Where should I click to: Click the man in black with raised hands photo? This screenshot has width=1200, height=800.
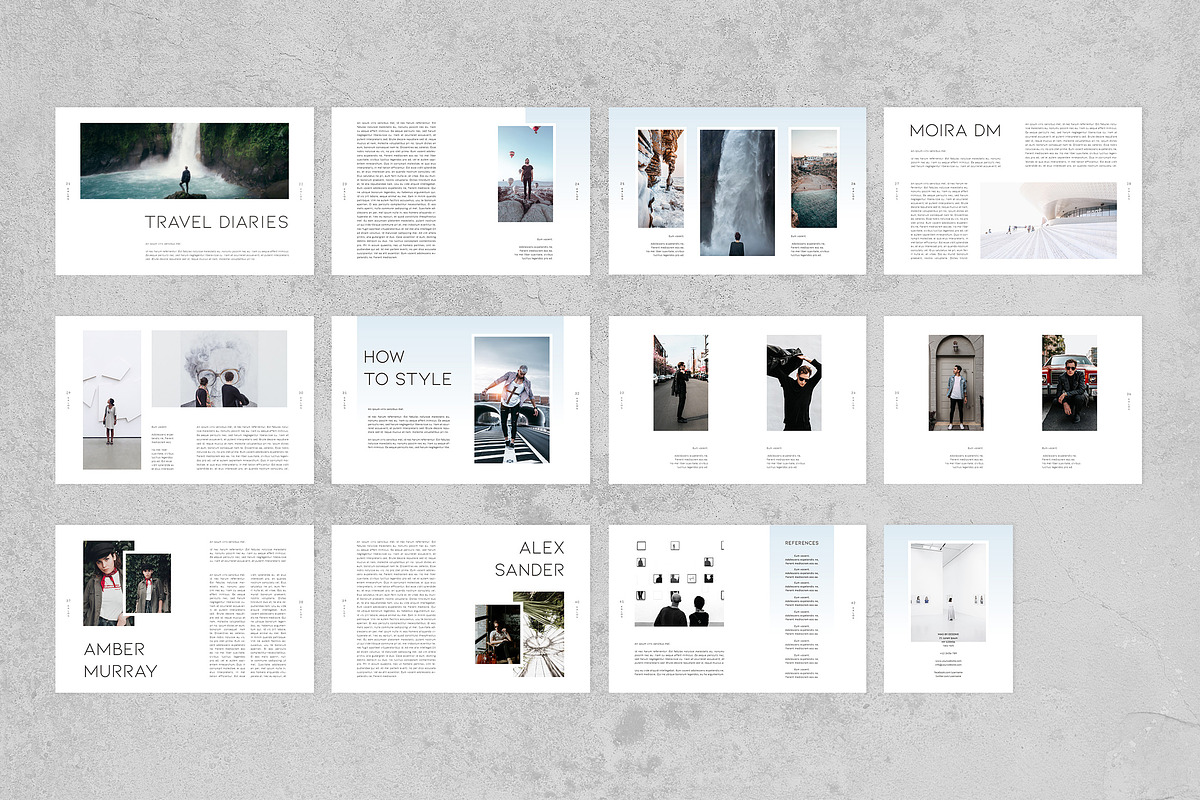coord(794,382)
